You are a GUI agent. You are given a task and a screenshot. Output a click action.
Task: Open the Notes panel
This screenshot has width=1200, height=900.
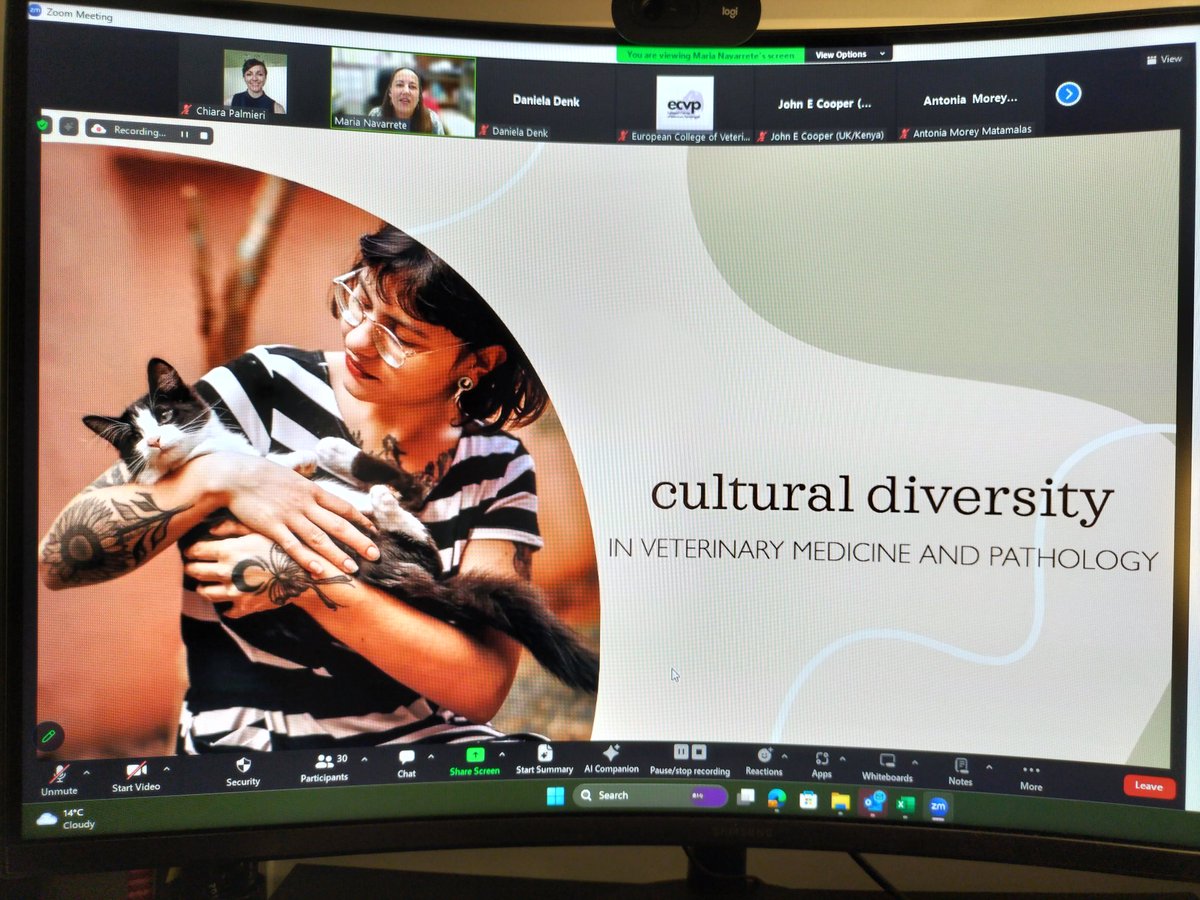point(961,765)
